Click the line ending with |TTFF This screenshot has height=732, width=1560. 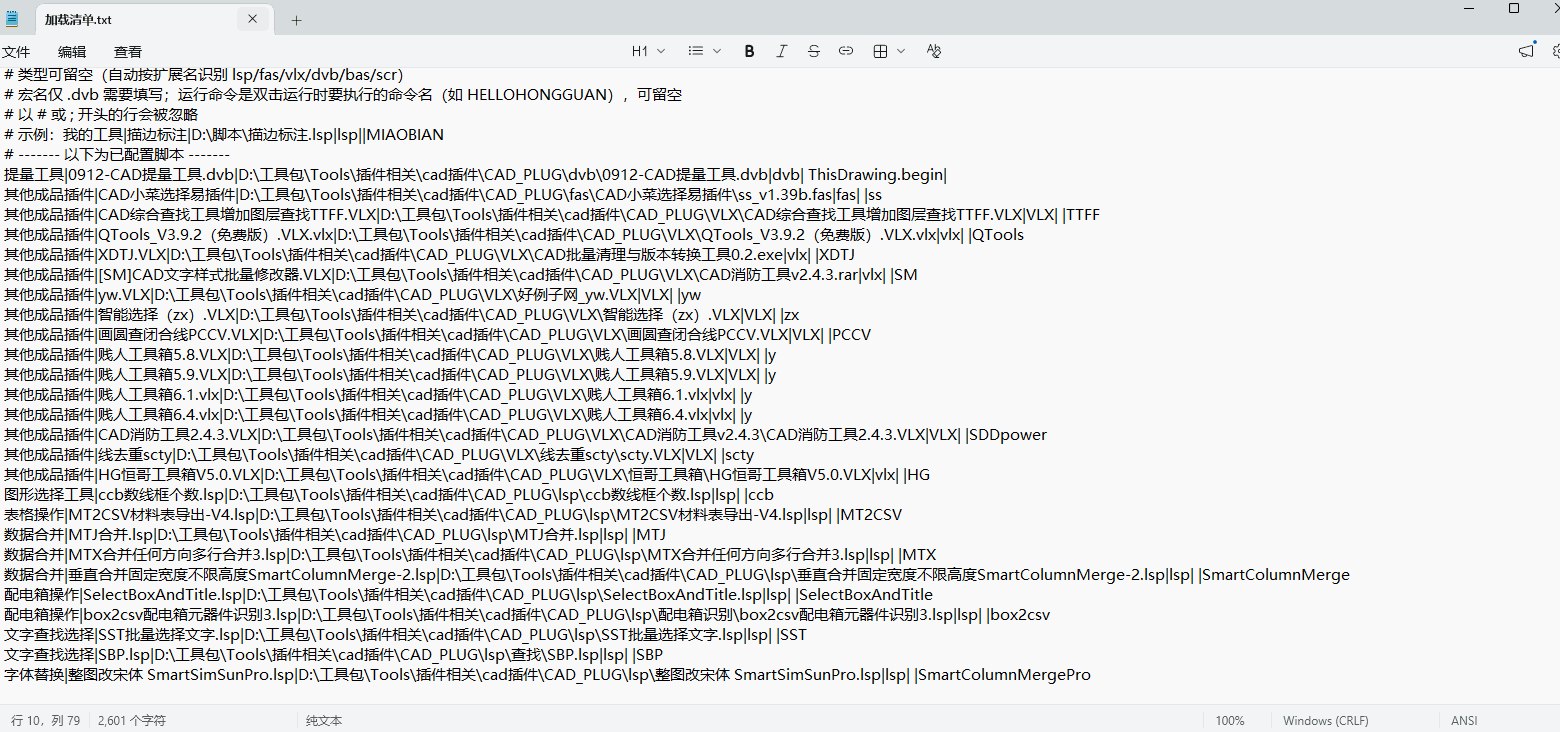[552, 215]
